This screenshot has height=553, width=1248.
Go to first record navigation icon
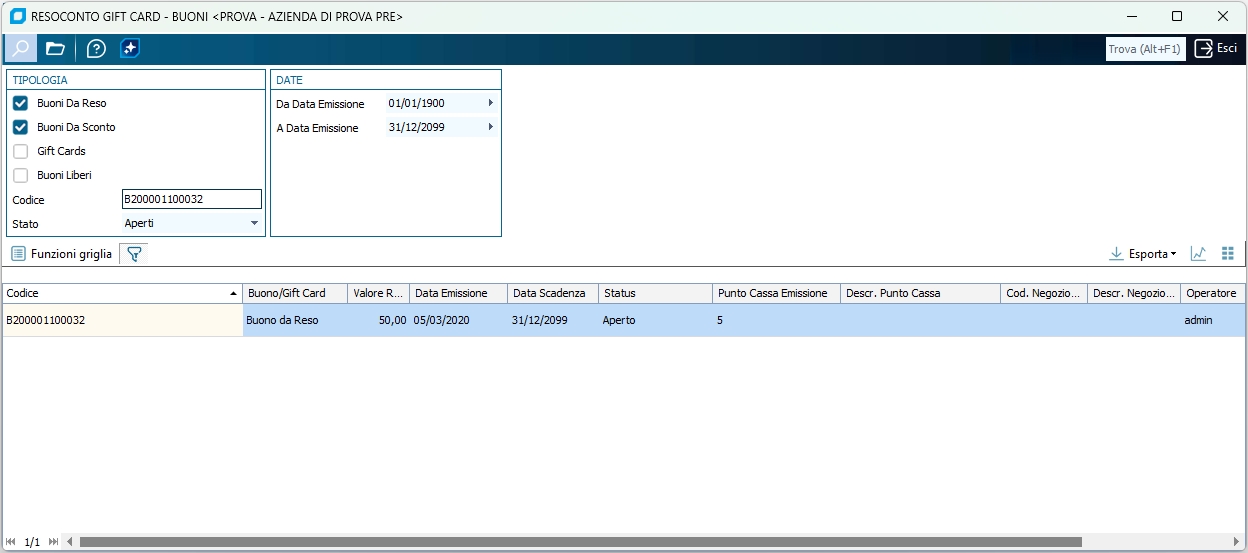[11, 542]
